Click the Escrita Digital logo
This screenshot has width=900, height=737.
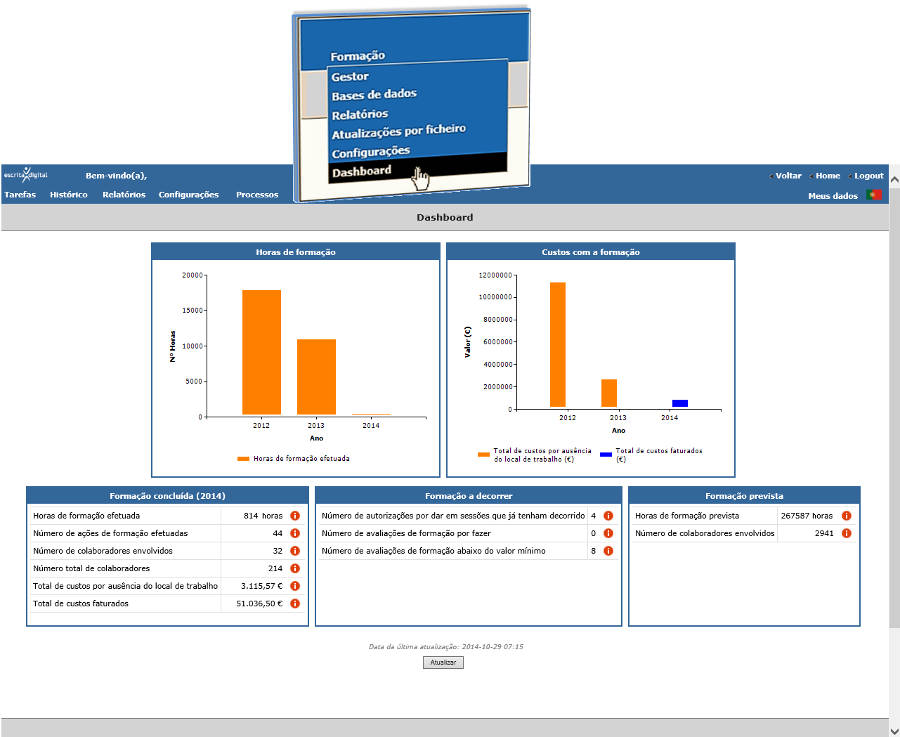[24, 174]
